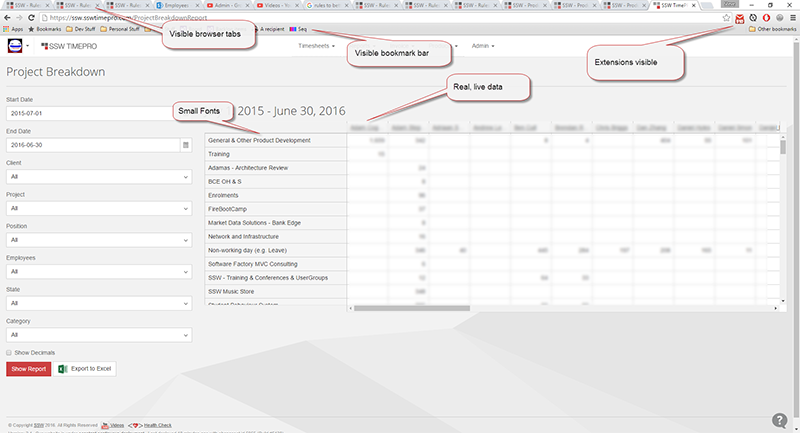Open the Health Check link in footer

click(x=157, y=425)
